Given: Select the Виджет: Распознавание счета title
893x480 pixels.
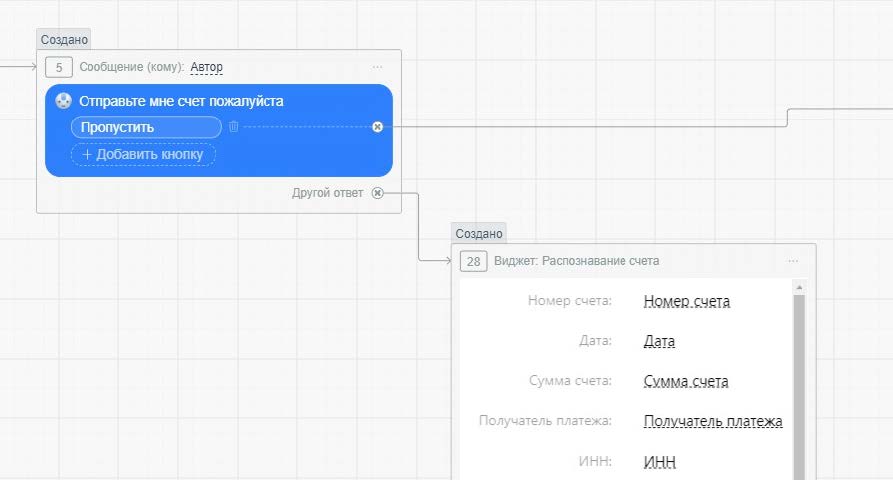Looking at the screenshot, I should (x=576, y=261).
